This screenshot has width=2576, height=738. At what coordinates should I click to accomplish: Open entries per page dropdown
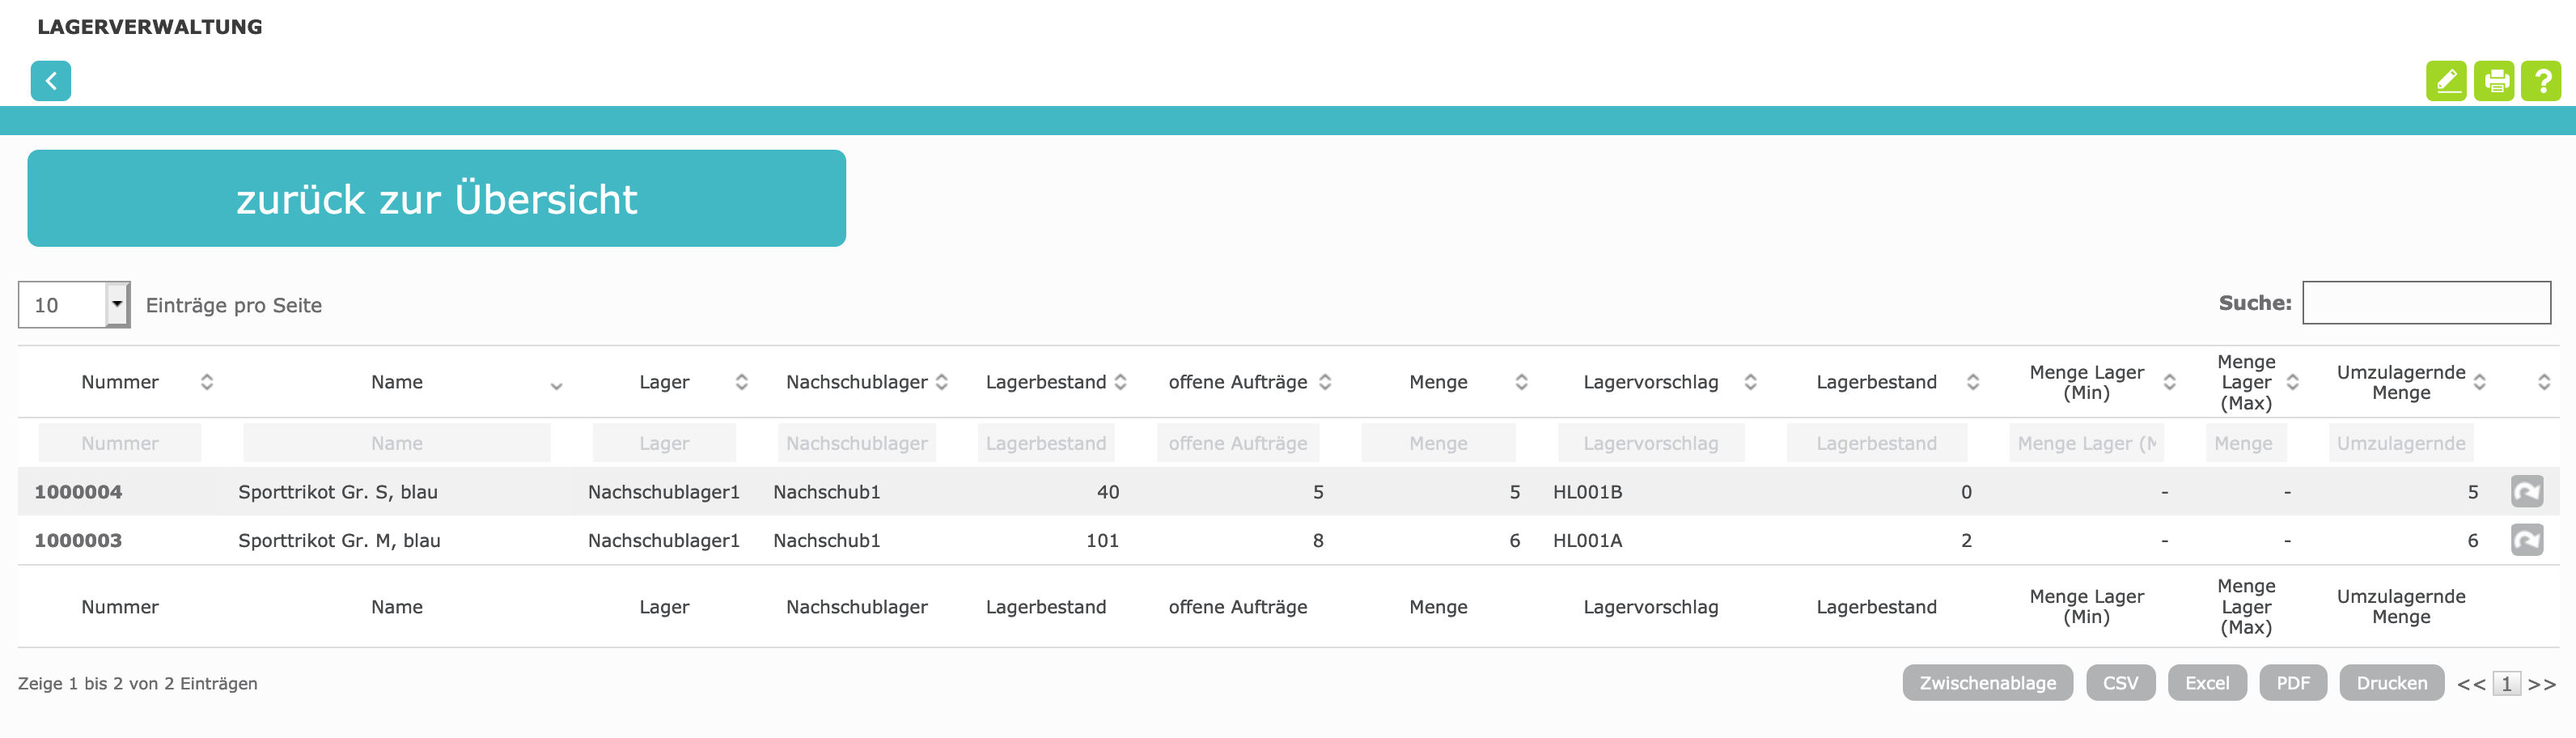[x=117, y=304]
